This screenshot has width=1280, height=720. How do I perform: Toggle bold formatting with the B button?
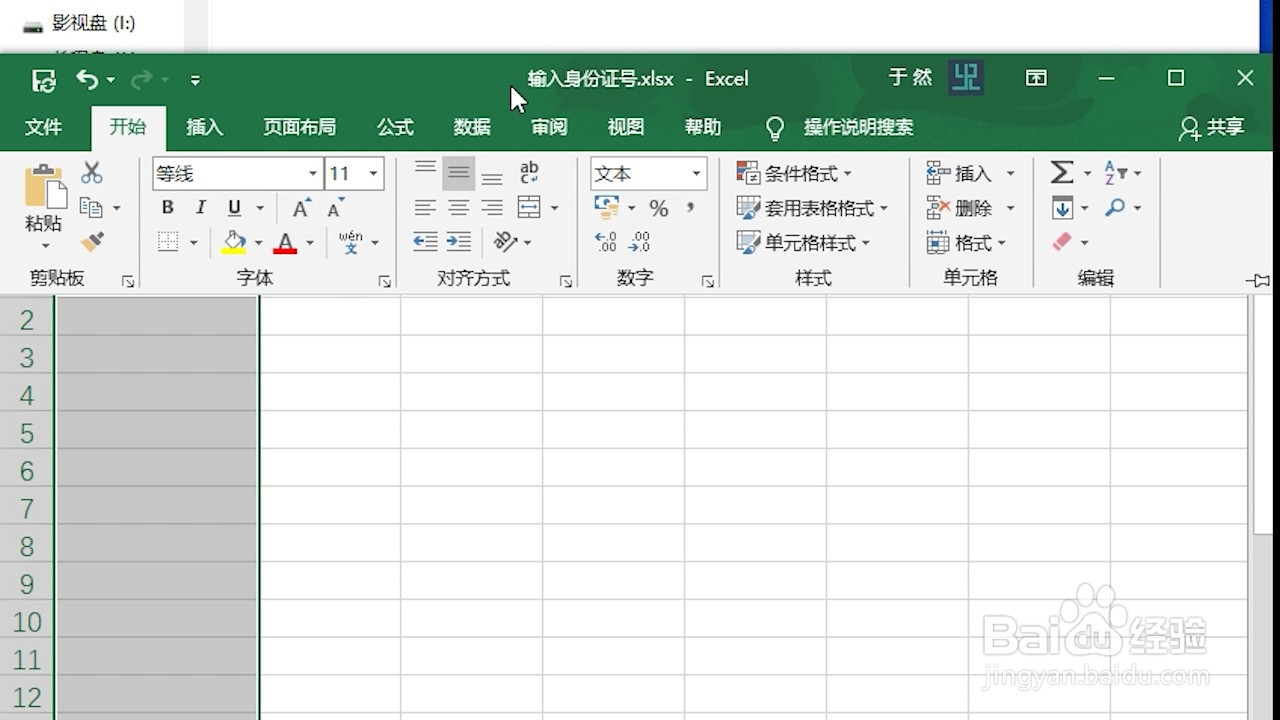tap(167, 207)
